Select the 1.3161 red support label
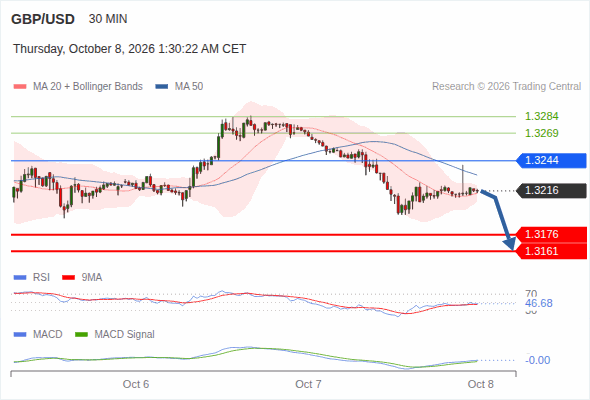The width and height of the screenshot is (590, 400). (551, 251)
